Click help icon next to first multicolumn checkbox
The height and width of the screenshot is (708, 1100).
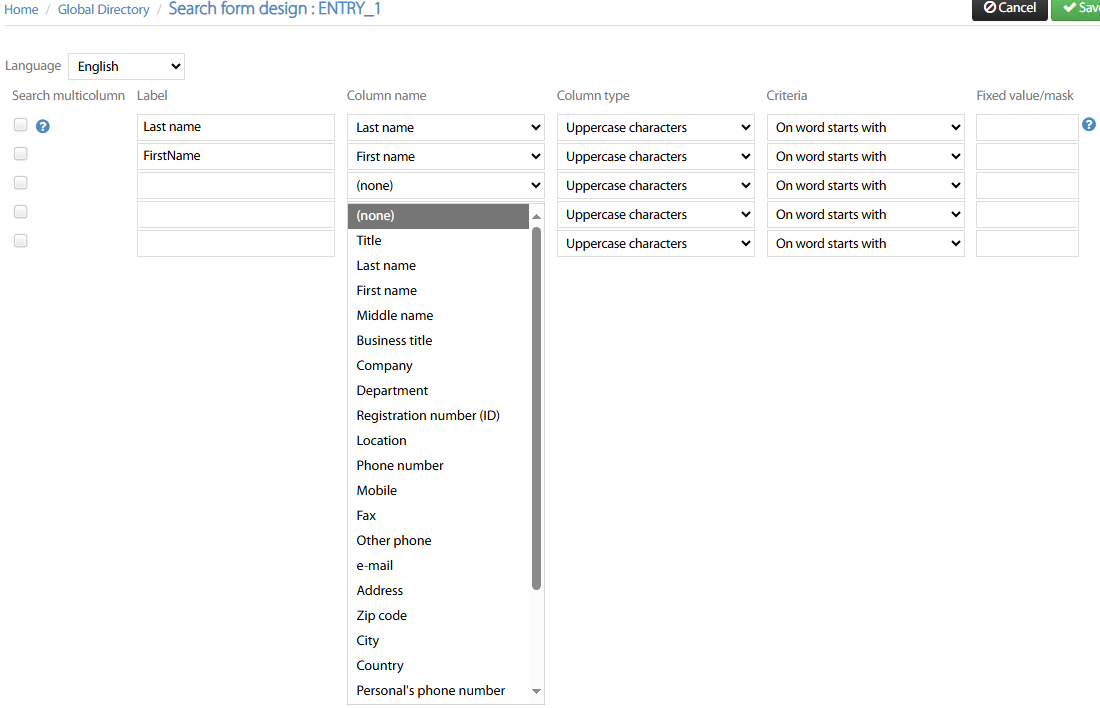pos(43,127)
